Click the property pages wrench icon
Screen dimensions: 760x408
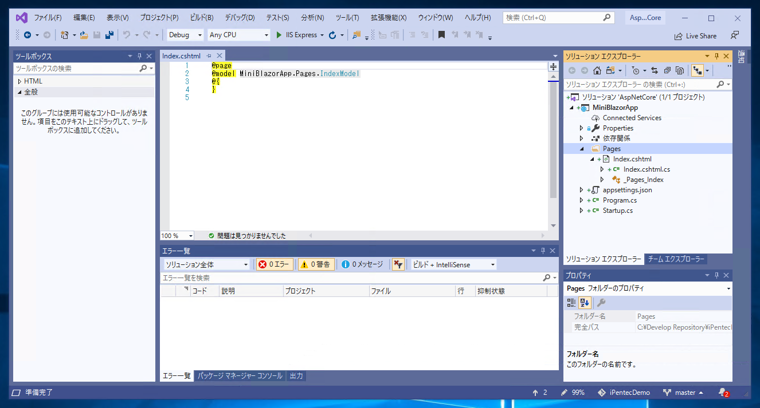click(601, 303)
